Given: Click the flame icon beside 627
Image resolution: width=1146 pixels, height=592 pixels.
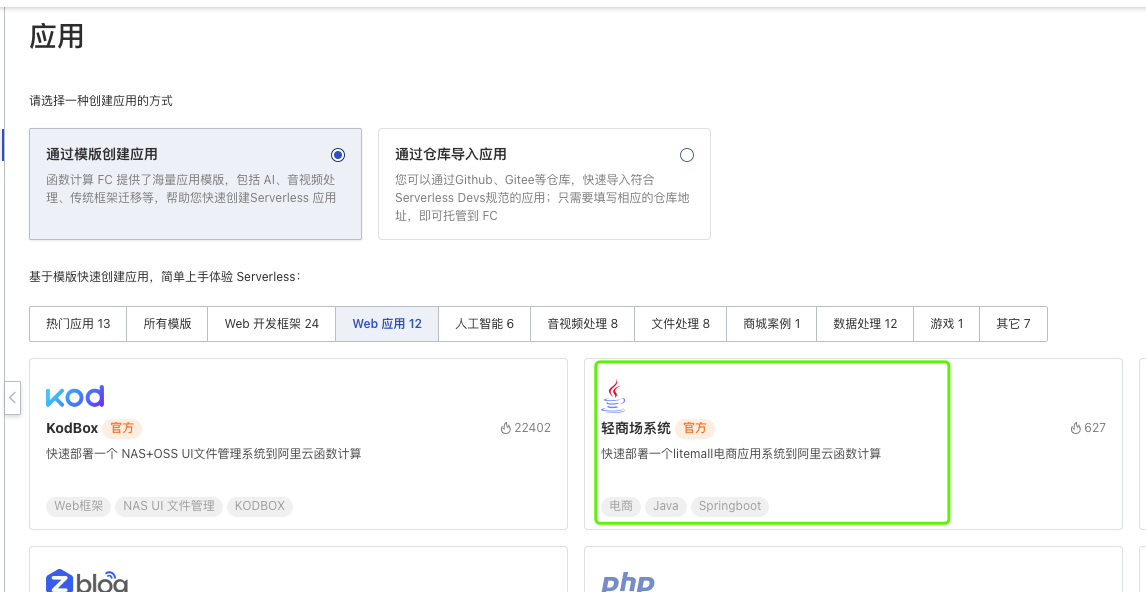Looking at the screenshot, I should [x=1075, y=428].
